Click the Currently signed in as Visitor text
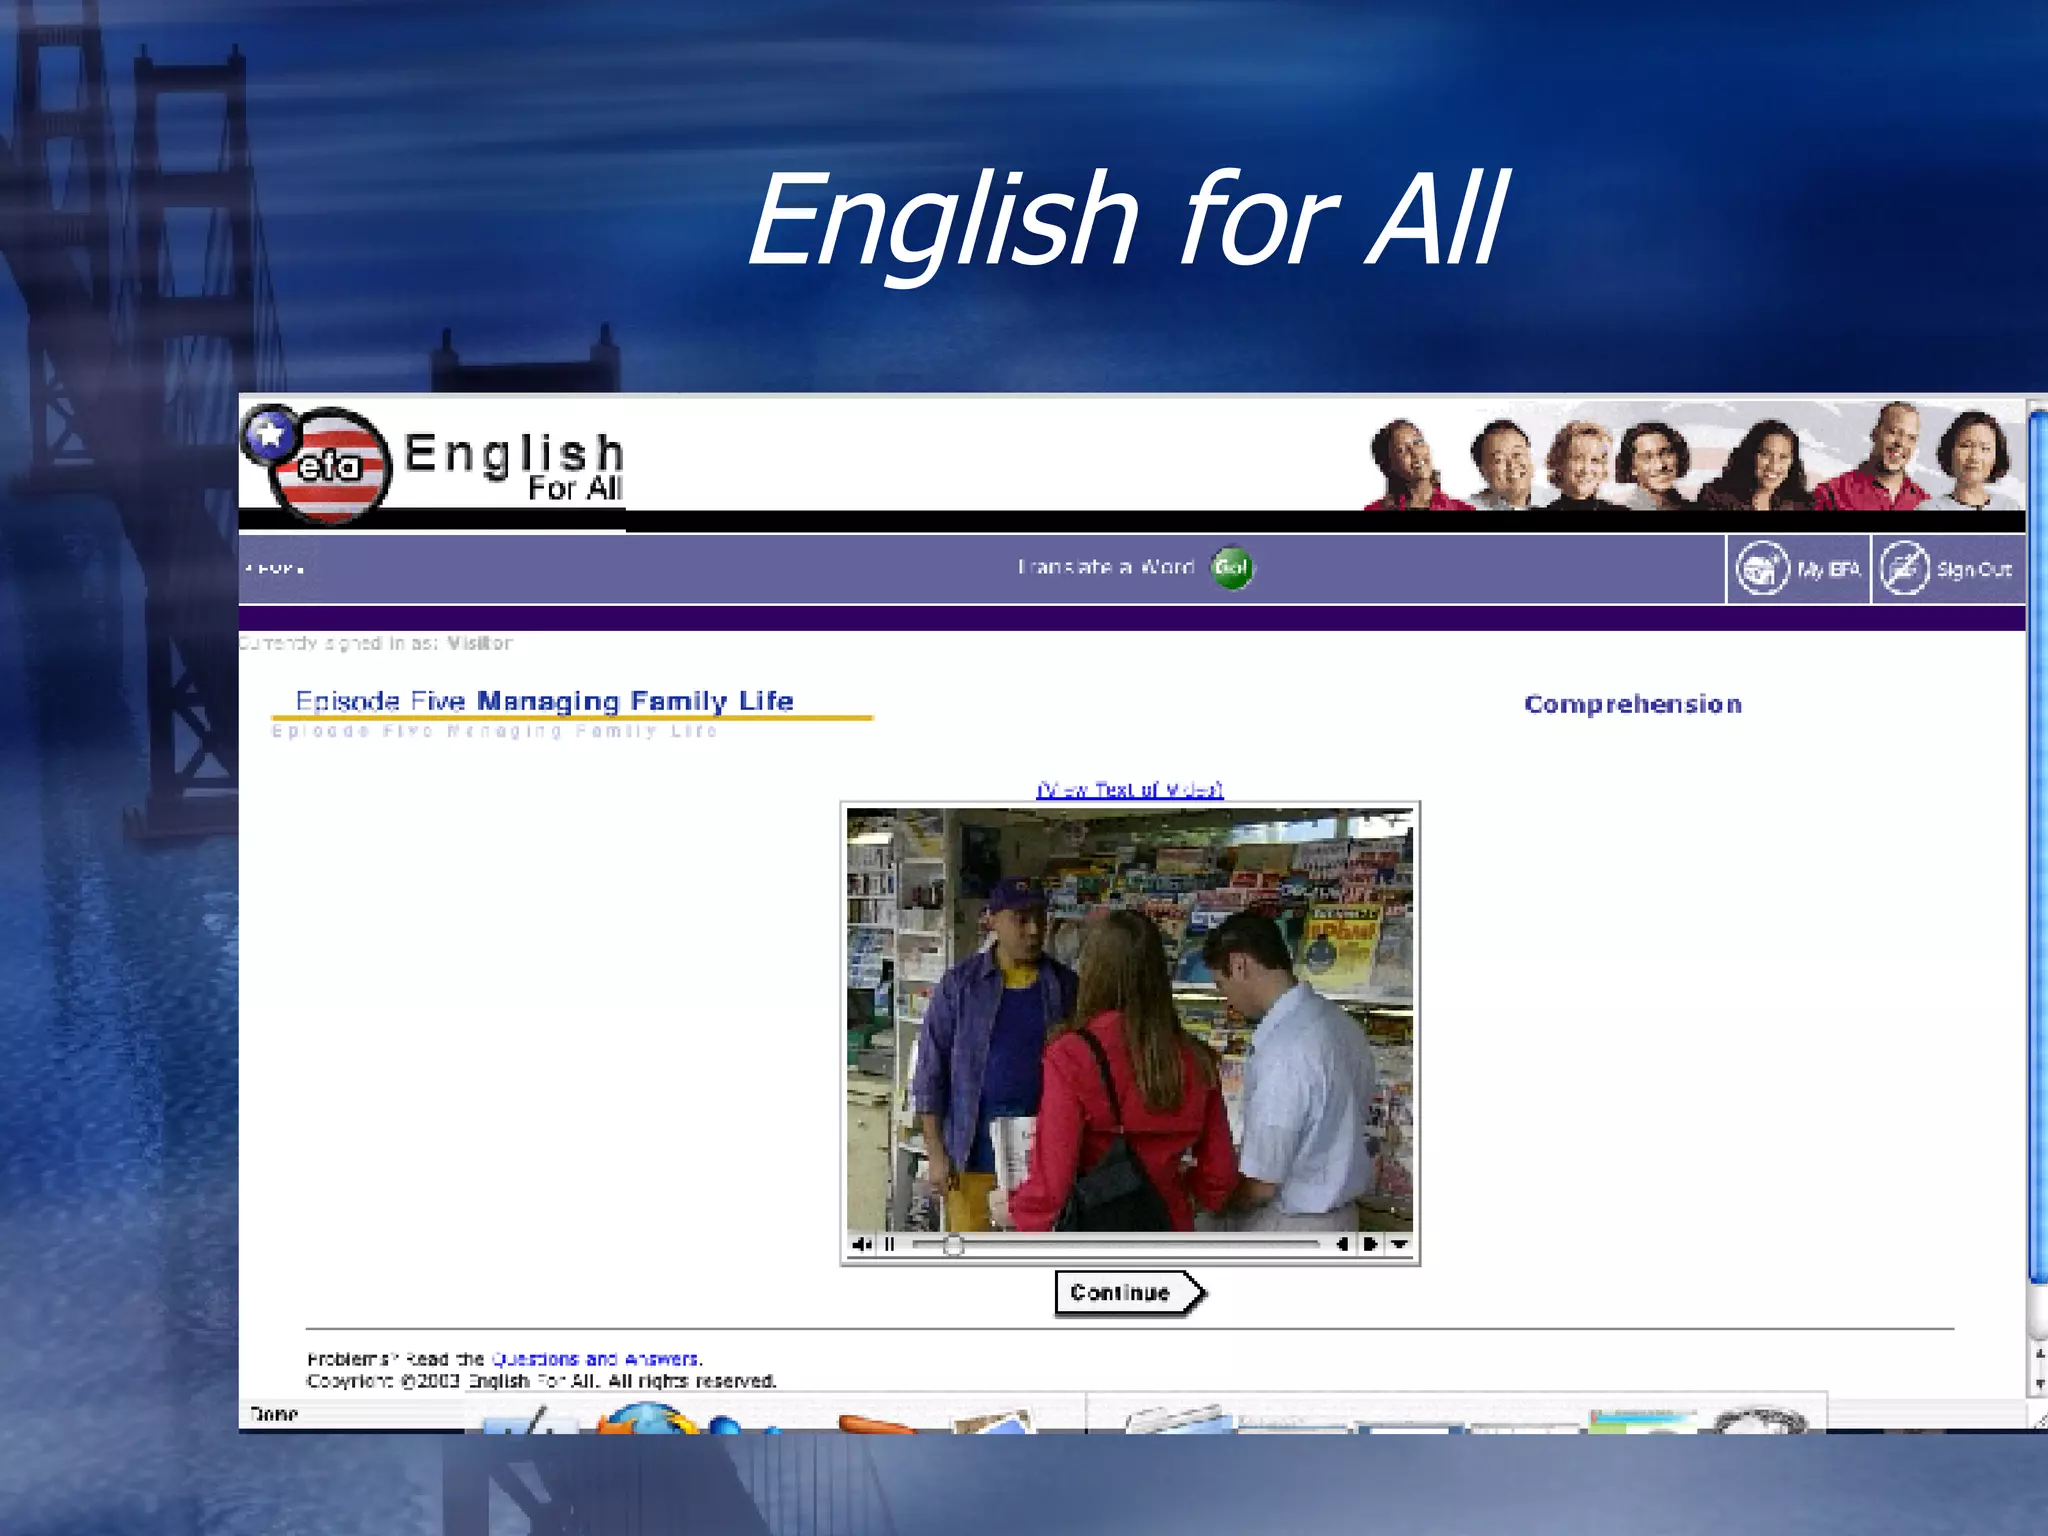 click(376, 643)
